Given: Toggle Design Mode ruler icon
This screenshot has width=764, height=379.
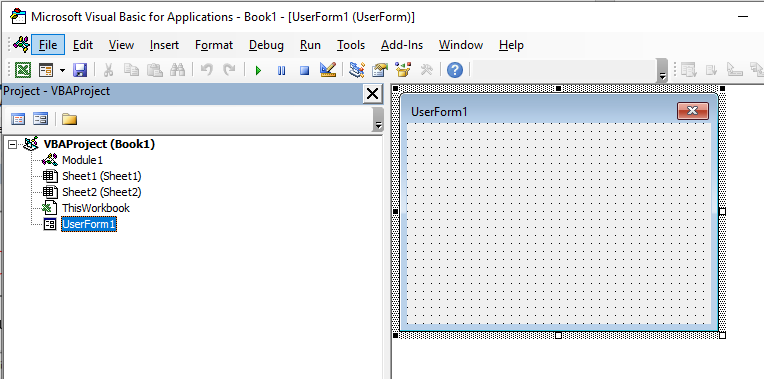Looking at the screenshot, I should click(x=328, y=70).
